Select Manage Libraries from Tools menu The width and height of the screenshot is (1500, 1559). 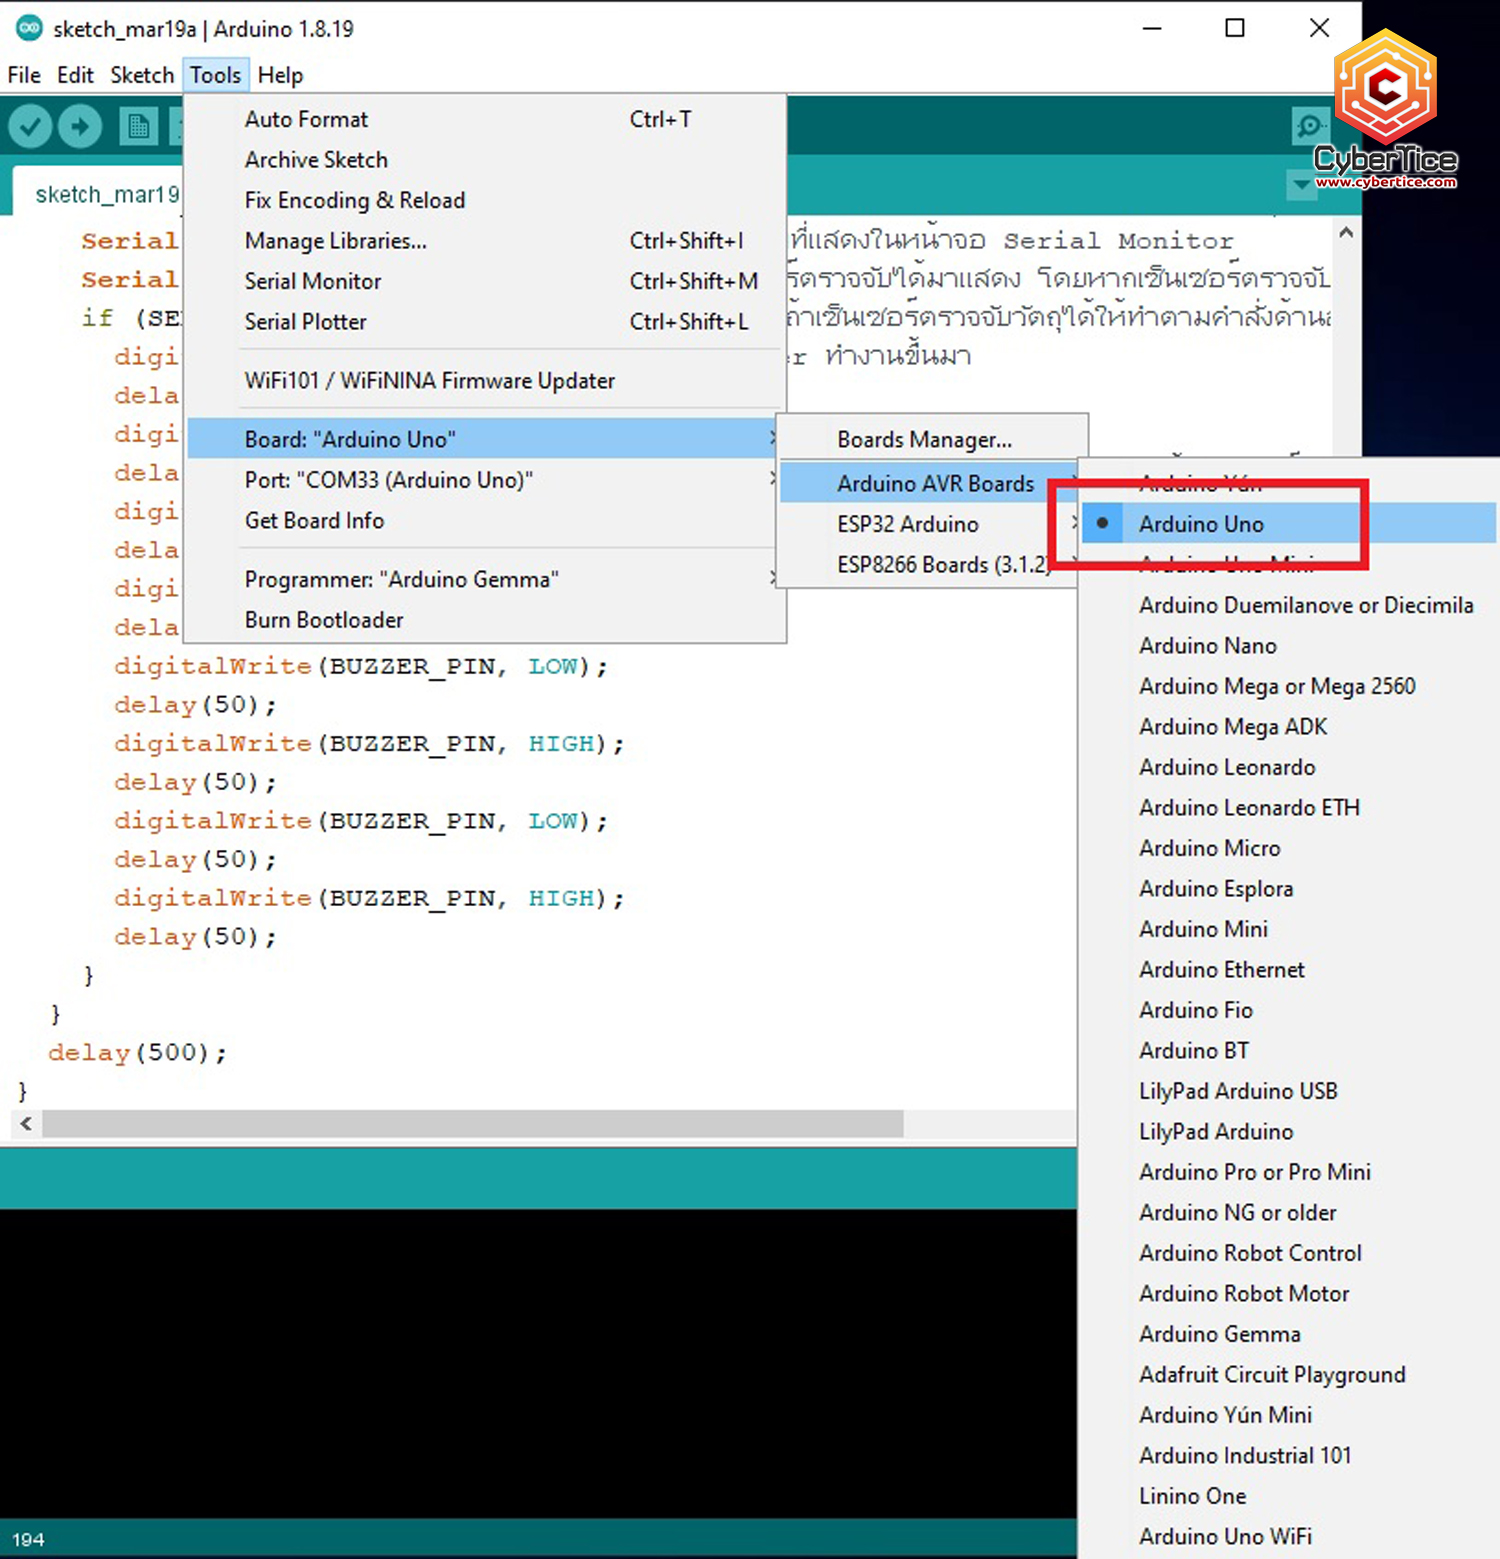coord(335,241)
